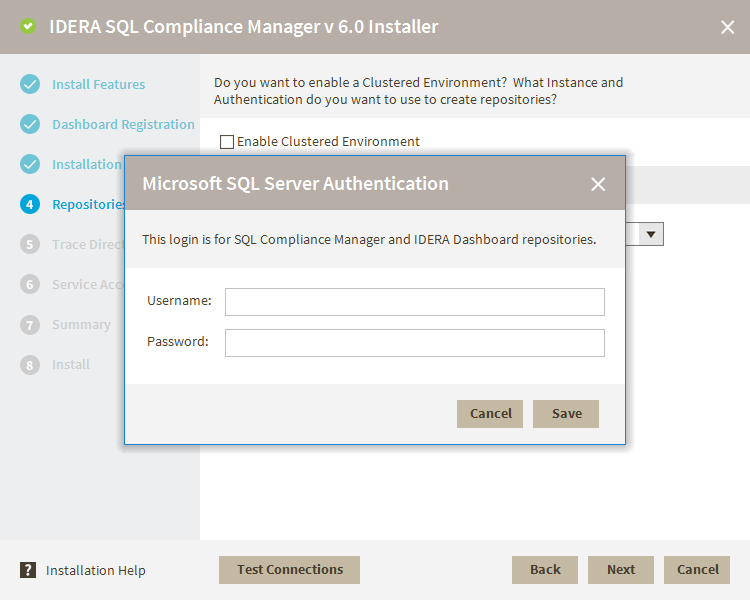The image size is (750, 600).
Task: Click the Test Connections button
Action: pyautogui.click(x=289, y=570)
